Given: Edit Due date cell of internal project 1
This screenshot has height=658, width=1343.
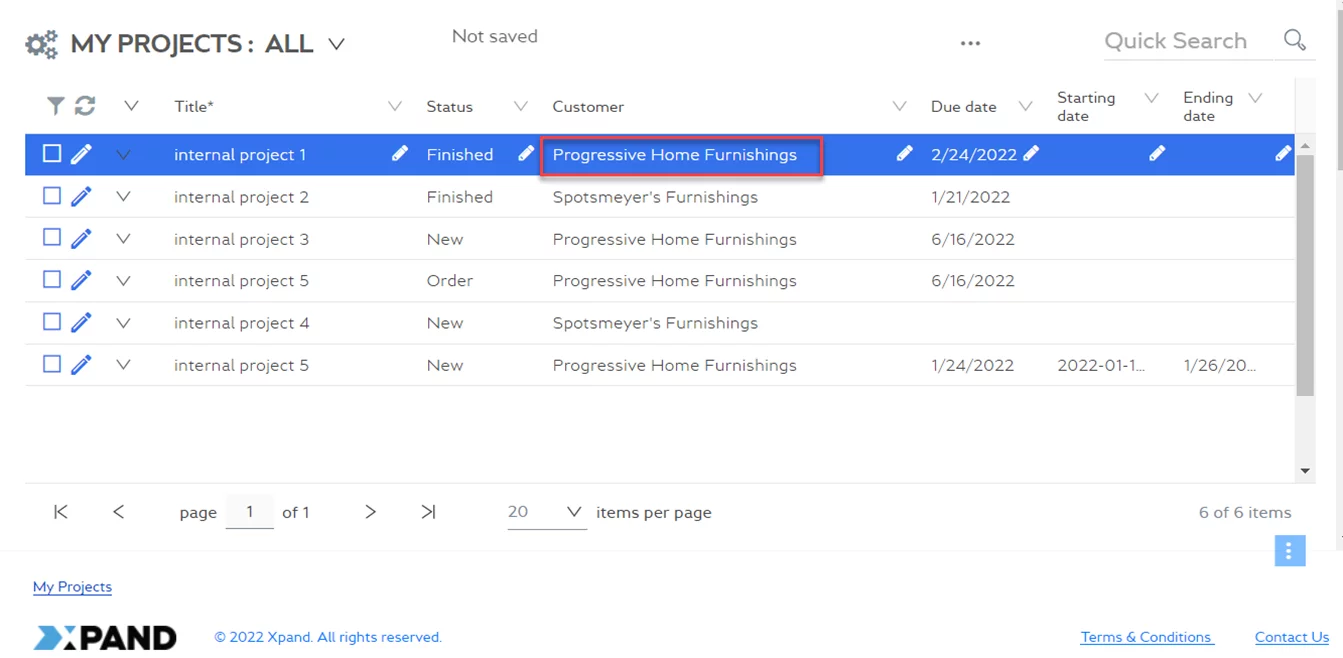Looking at the screenshot, I should pyautogui.click(x=1031, y=154).
